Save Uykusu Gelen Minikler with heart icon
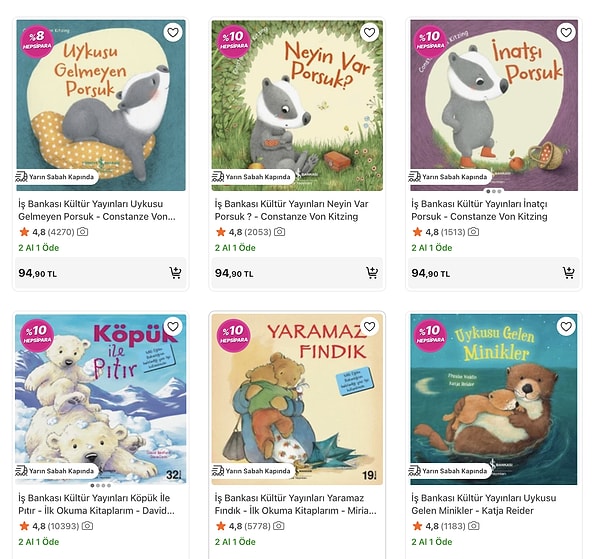600x559 pixels. (x=566, y=327)
